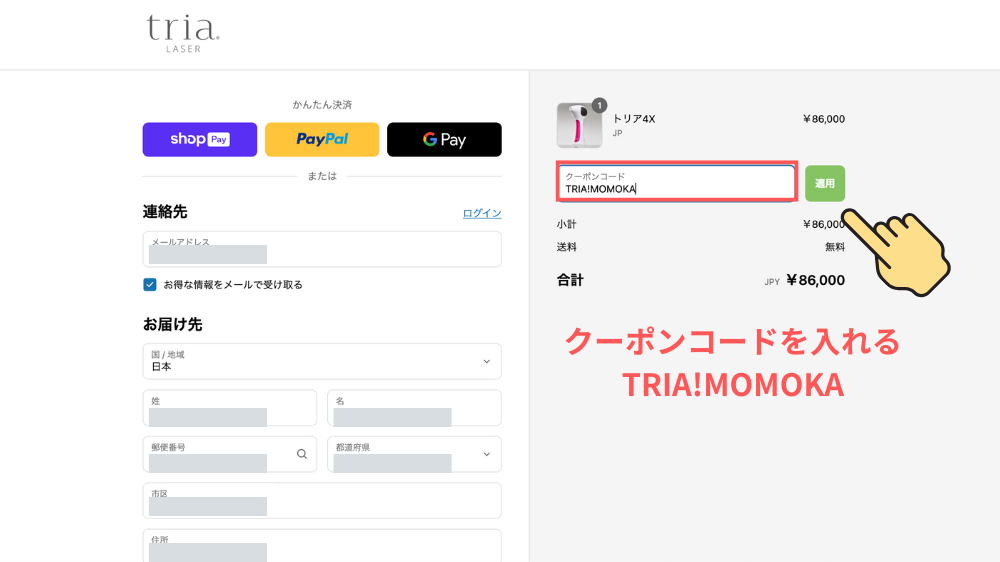Image resolution: width=1000 pixels, height=562 pixels.
Task: Select the お届け先 heading
Action: 173,324
